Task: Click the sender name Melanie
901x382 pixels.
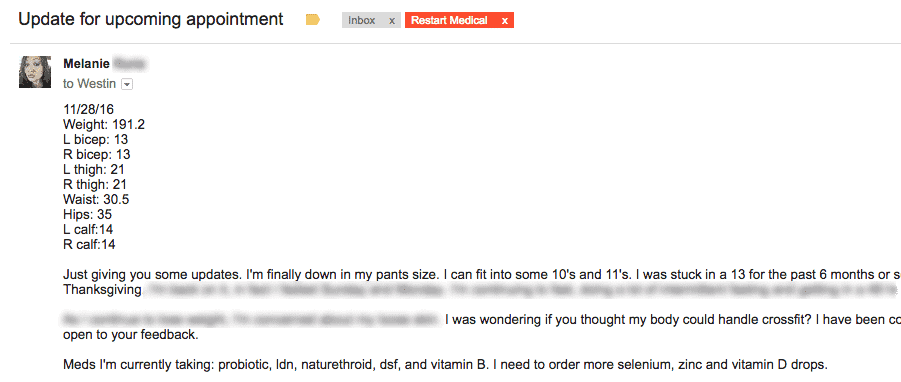Action: (x=86, y=64)
